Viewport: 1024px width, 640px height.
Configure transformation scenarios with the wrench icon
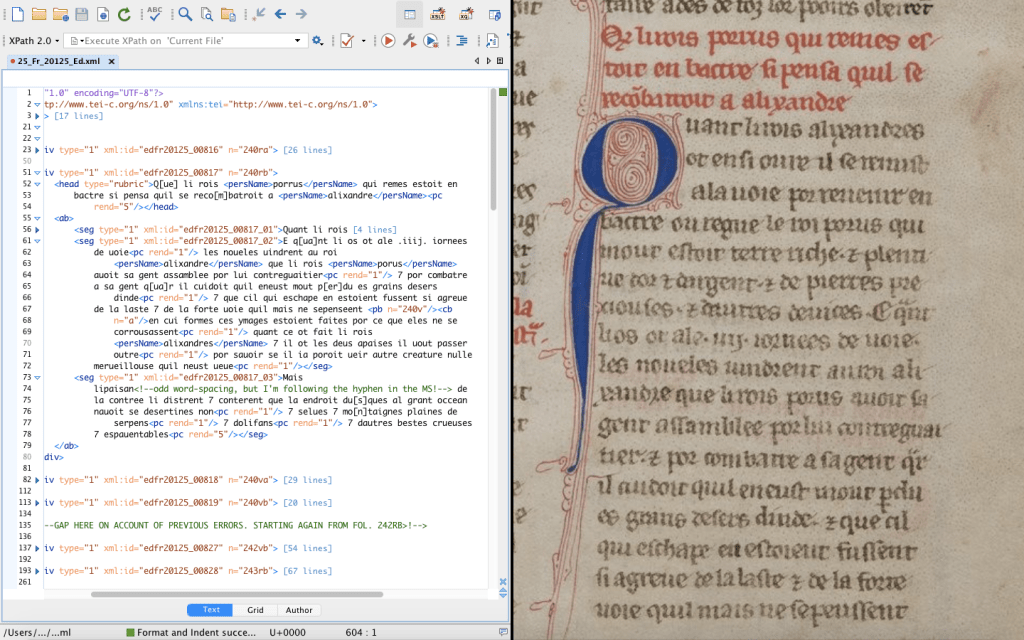[x=408, y=41]
